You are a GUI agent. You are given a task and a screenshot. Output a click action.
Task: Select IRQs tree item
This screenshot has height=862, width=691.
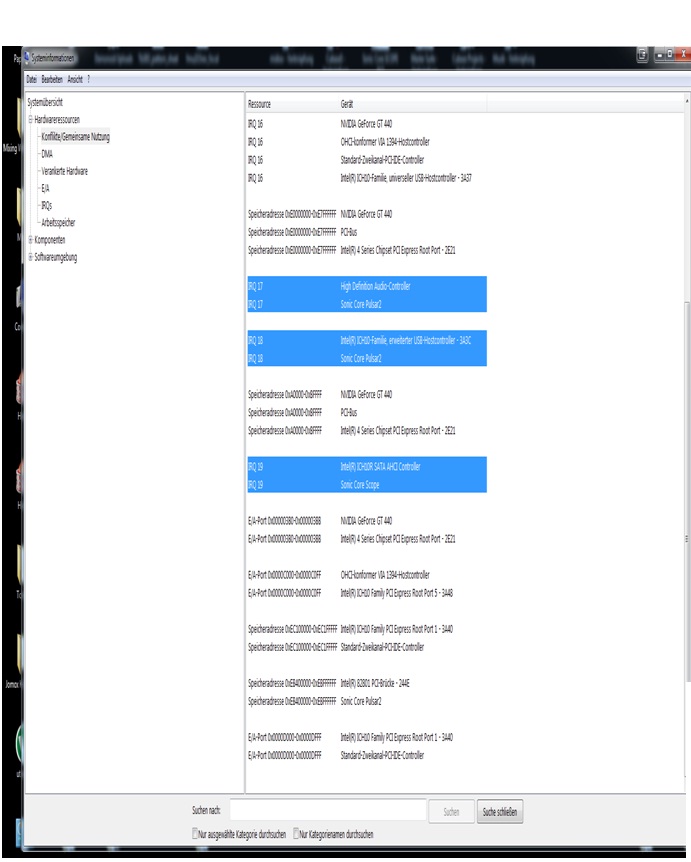[46, 206]
